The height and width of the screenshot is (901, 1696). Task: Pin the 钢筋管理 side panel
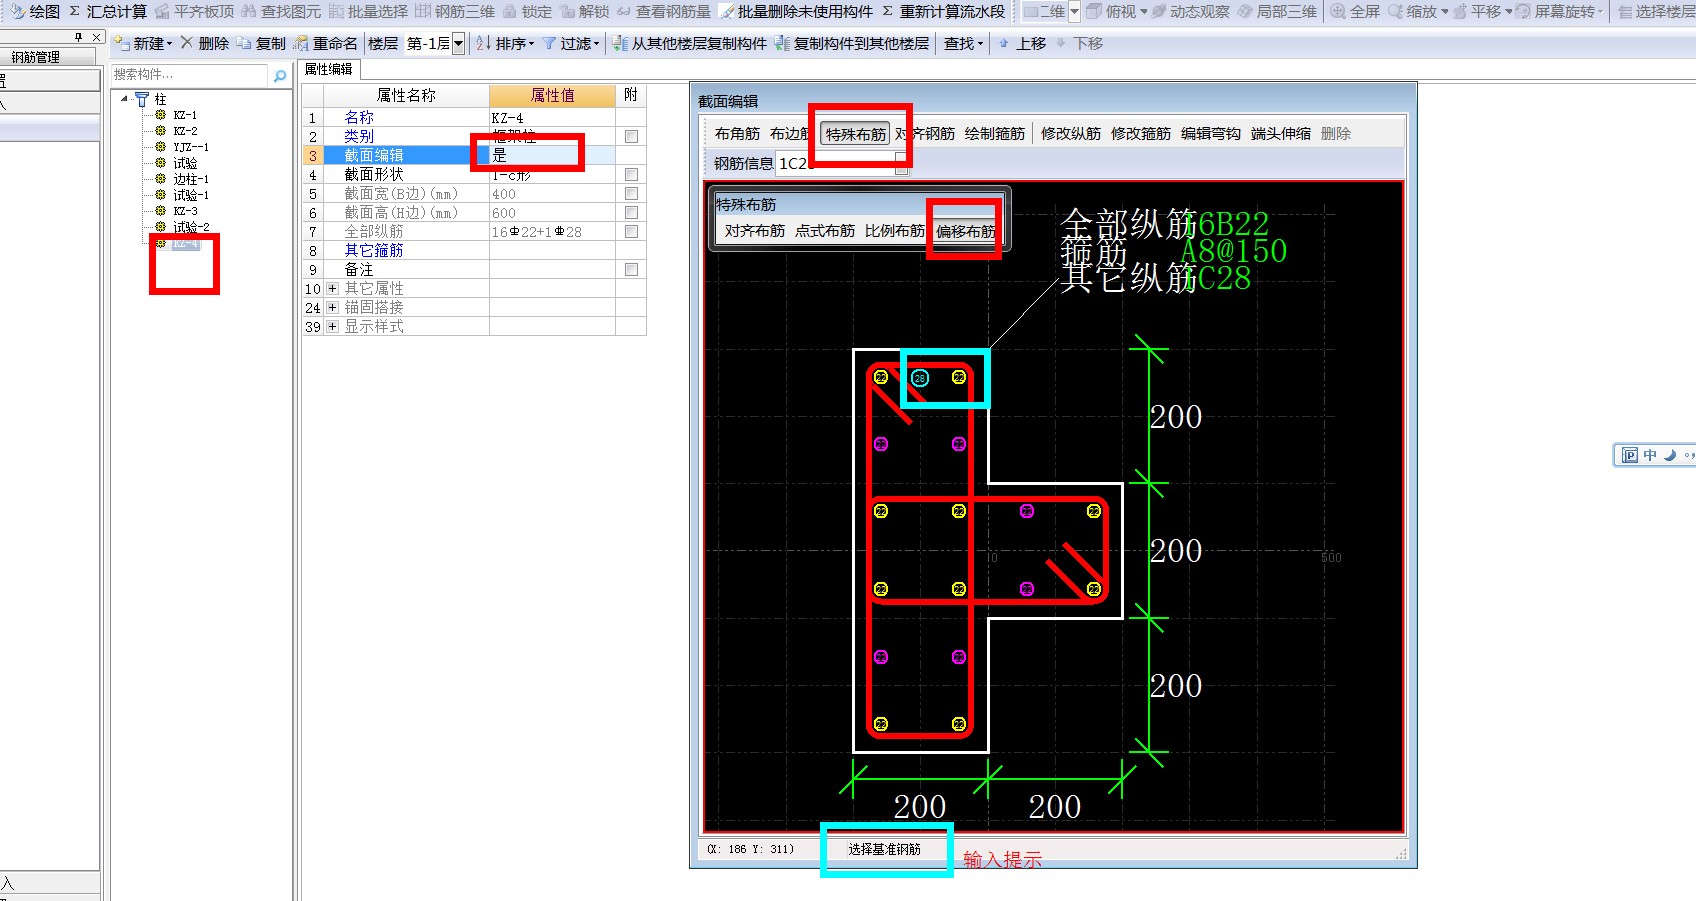click(78, 37)
